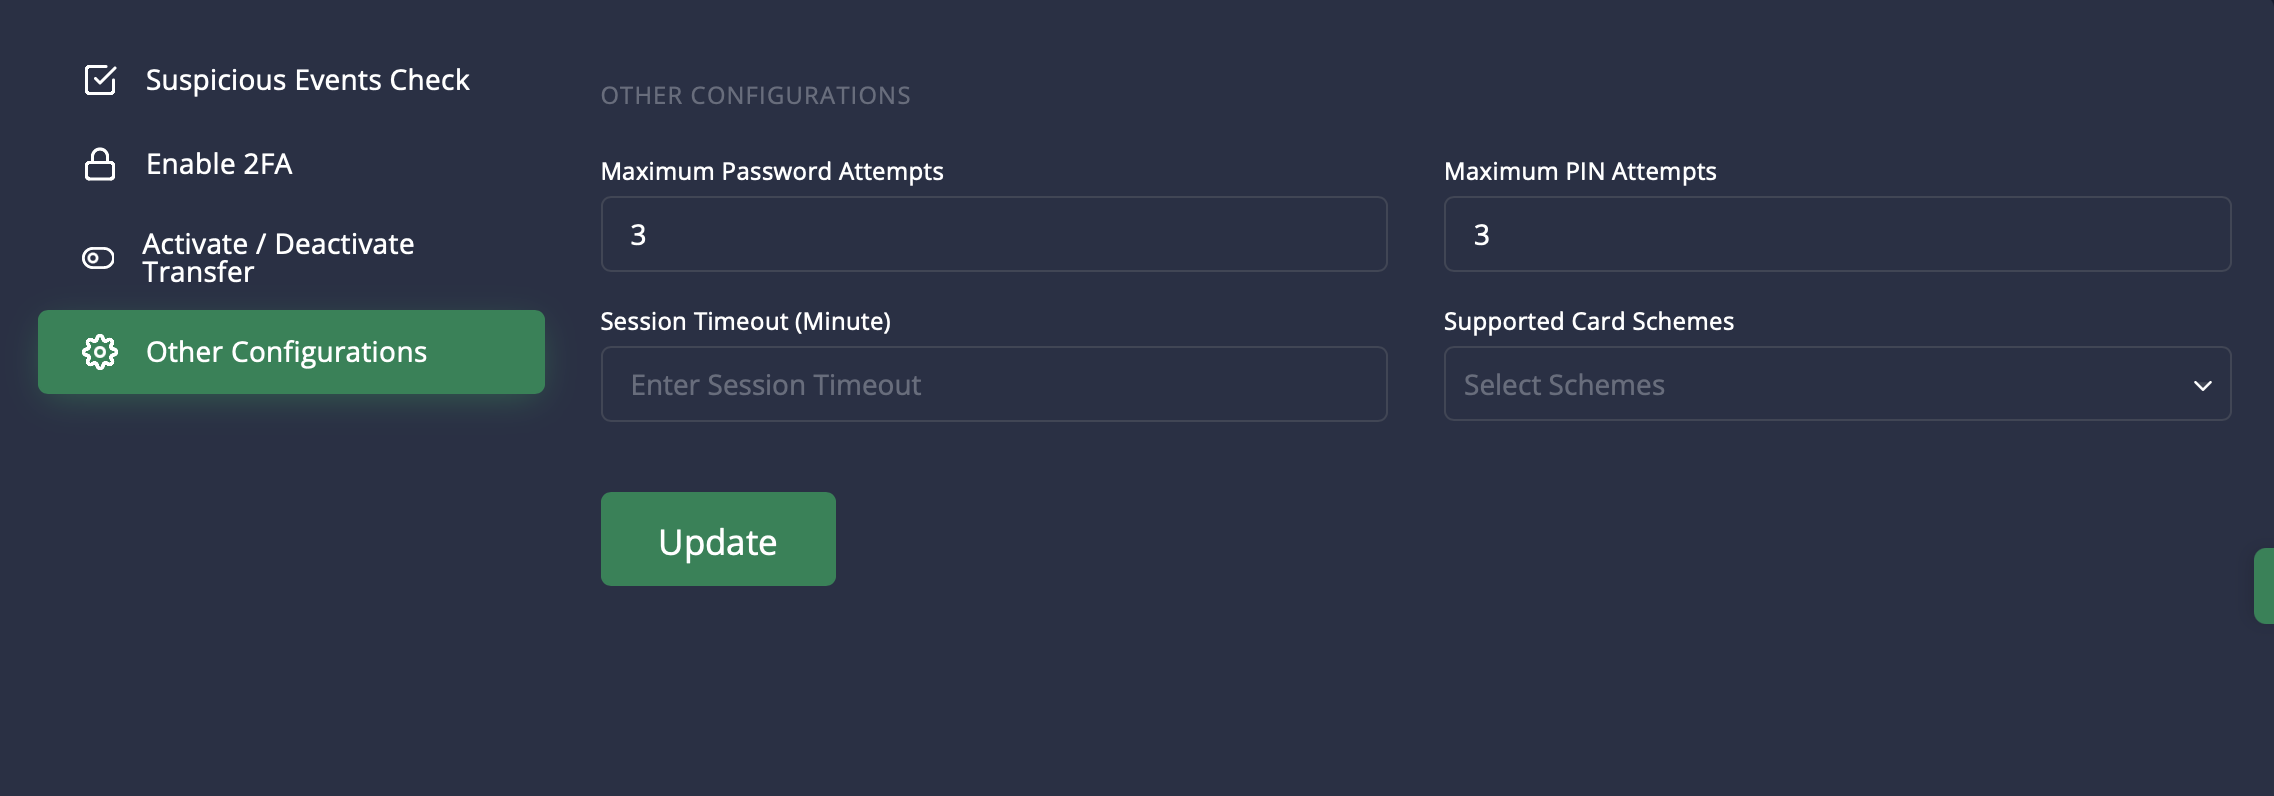The width and height of the screenshot is (2274, 796).
Task: Focus the Maximum Password Attempts field
Action: point(993,234)
